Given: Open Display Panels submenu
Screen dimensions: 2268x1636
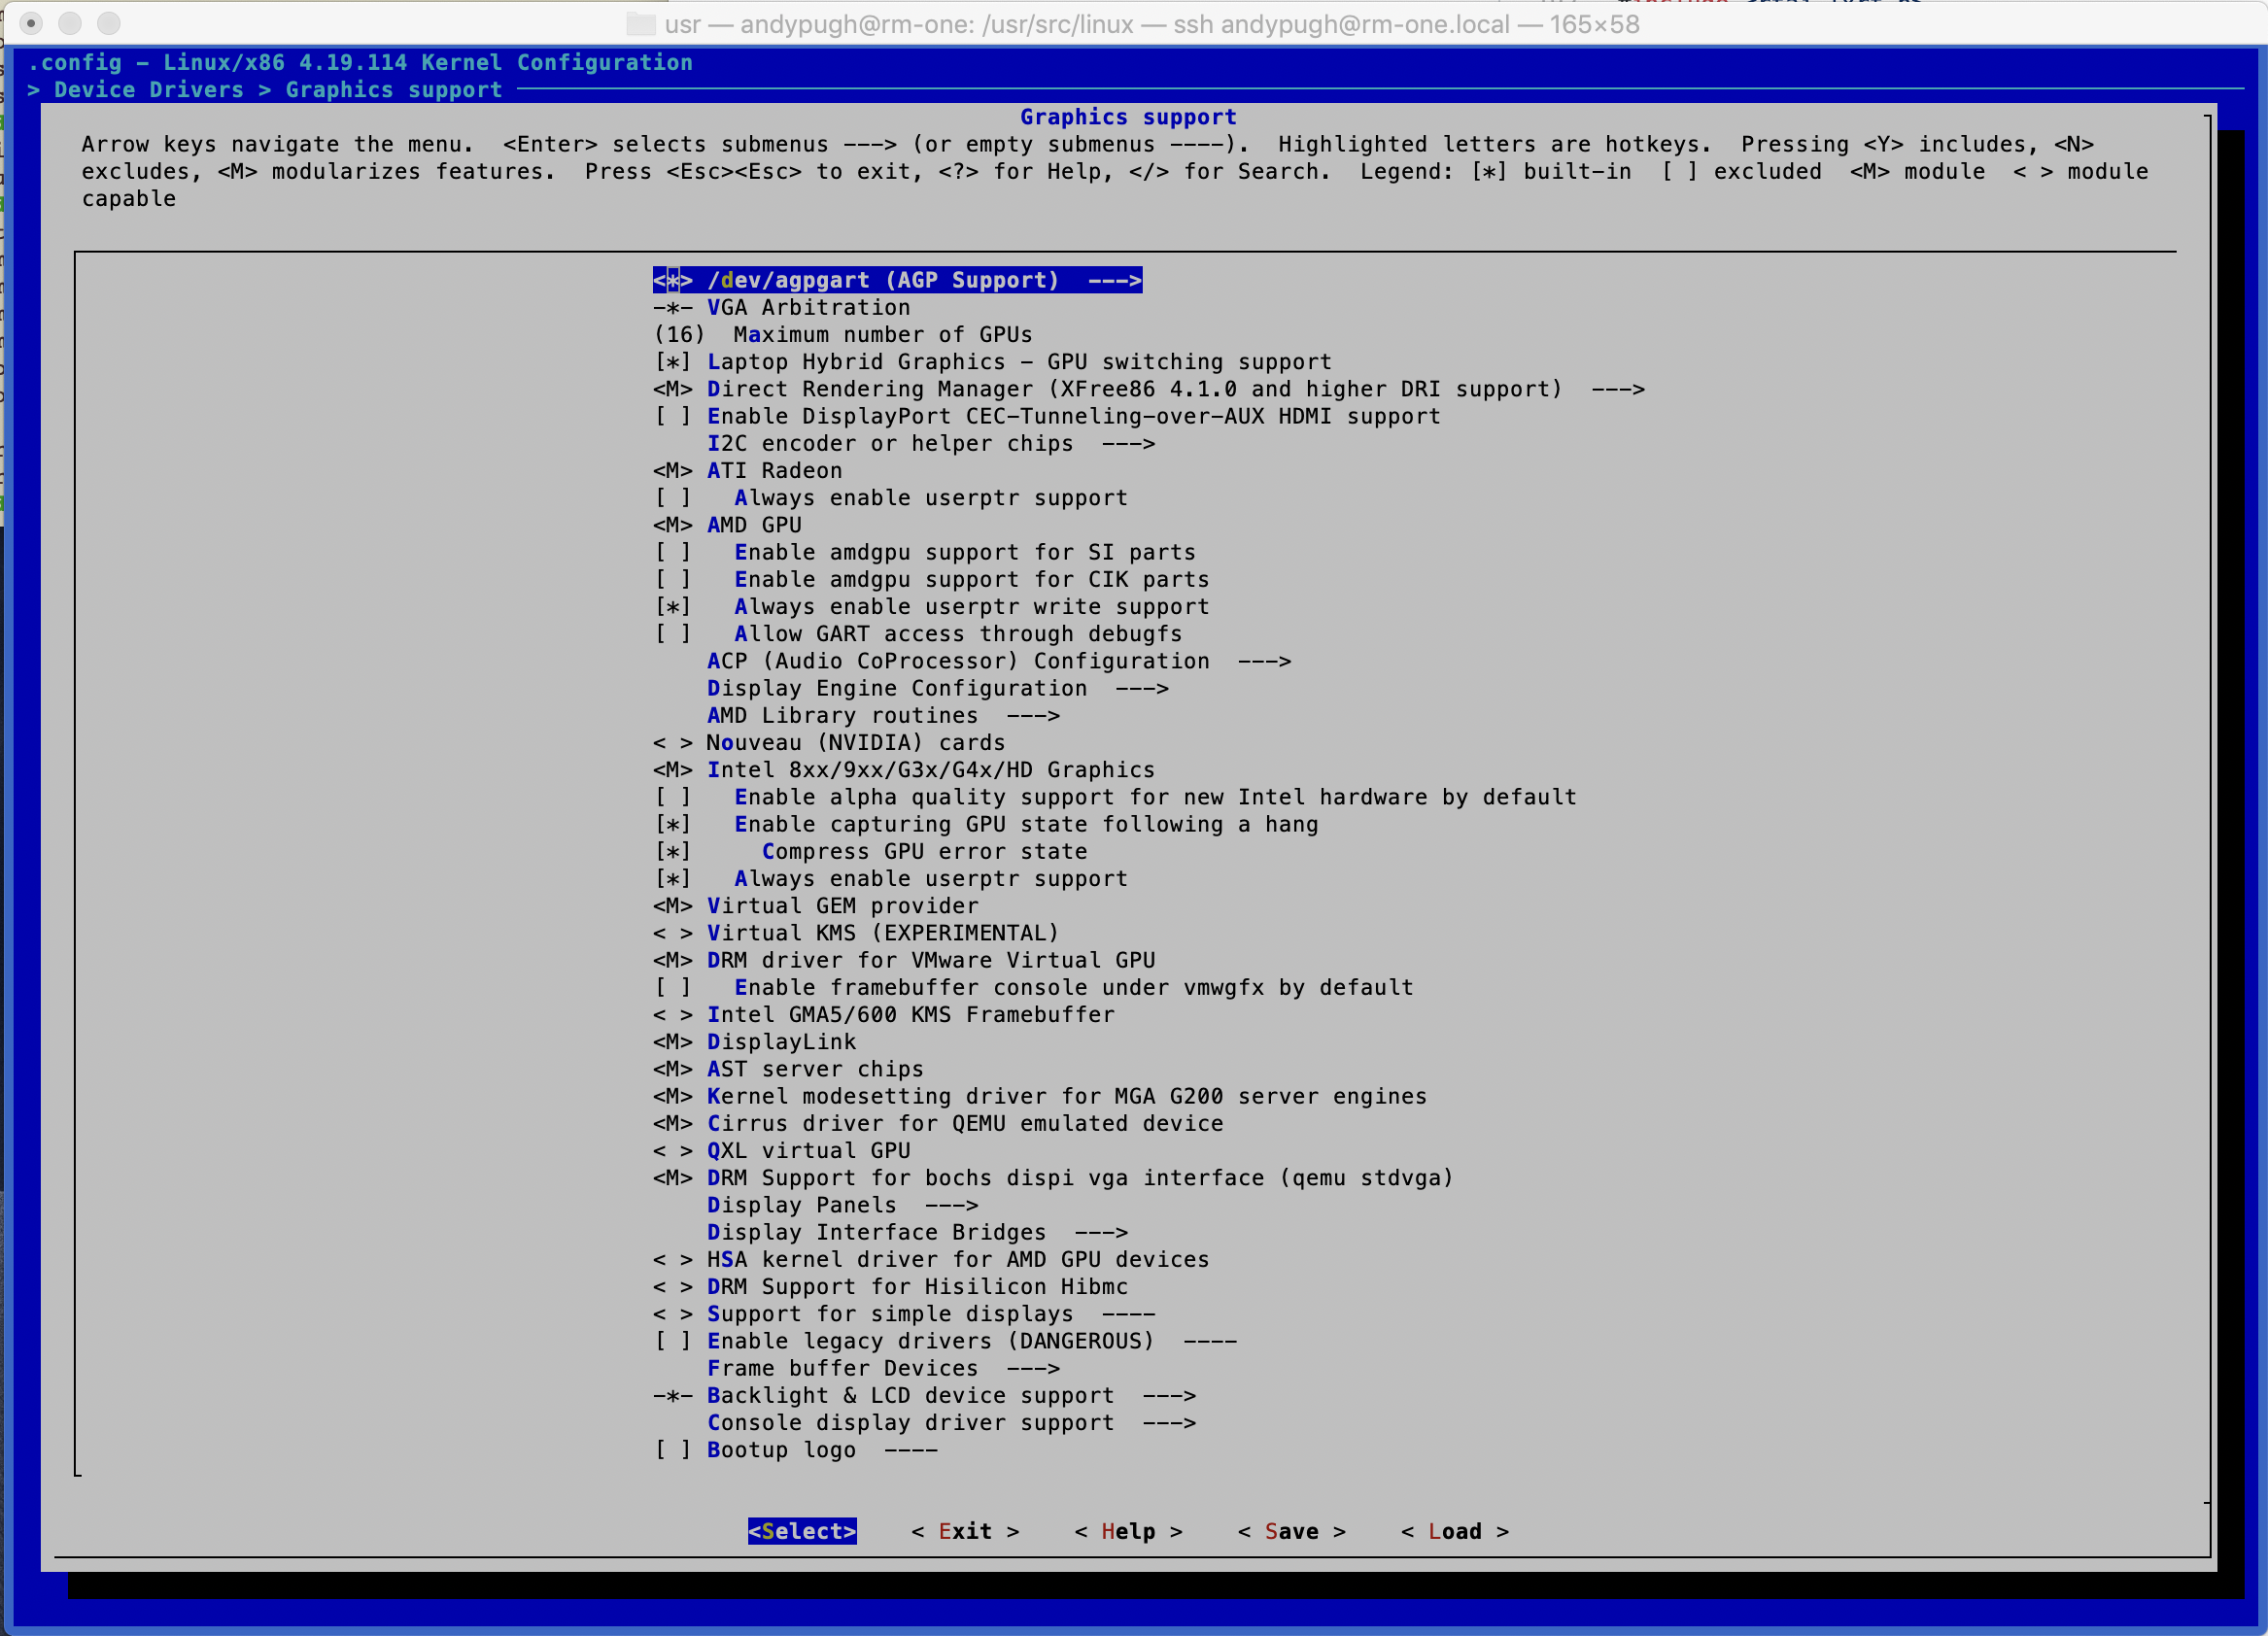Looking at the screenshot, I should coord(843,1205).
